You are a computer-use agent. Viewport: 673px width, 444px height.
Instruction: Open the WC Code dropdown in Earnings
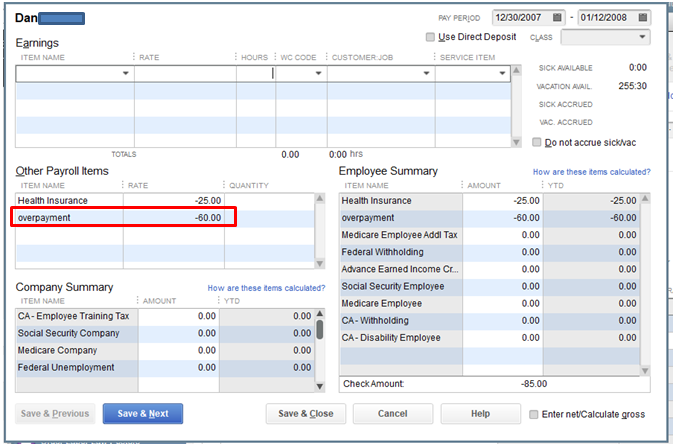(x=318, y=73)
